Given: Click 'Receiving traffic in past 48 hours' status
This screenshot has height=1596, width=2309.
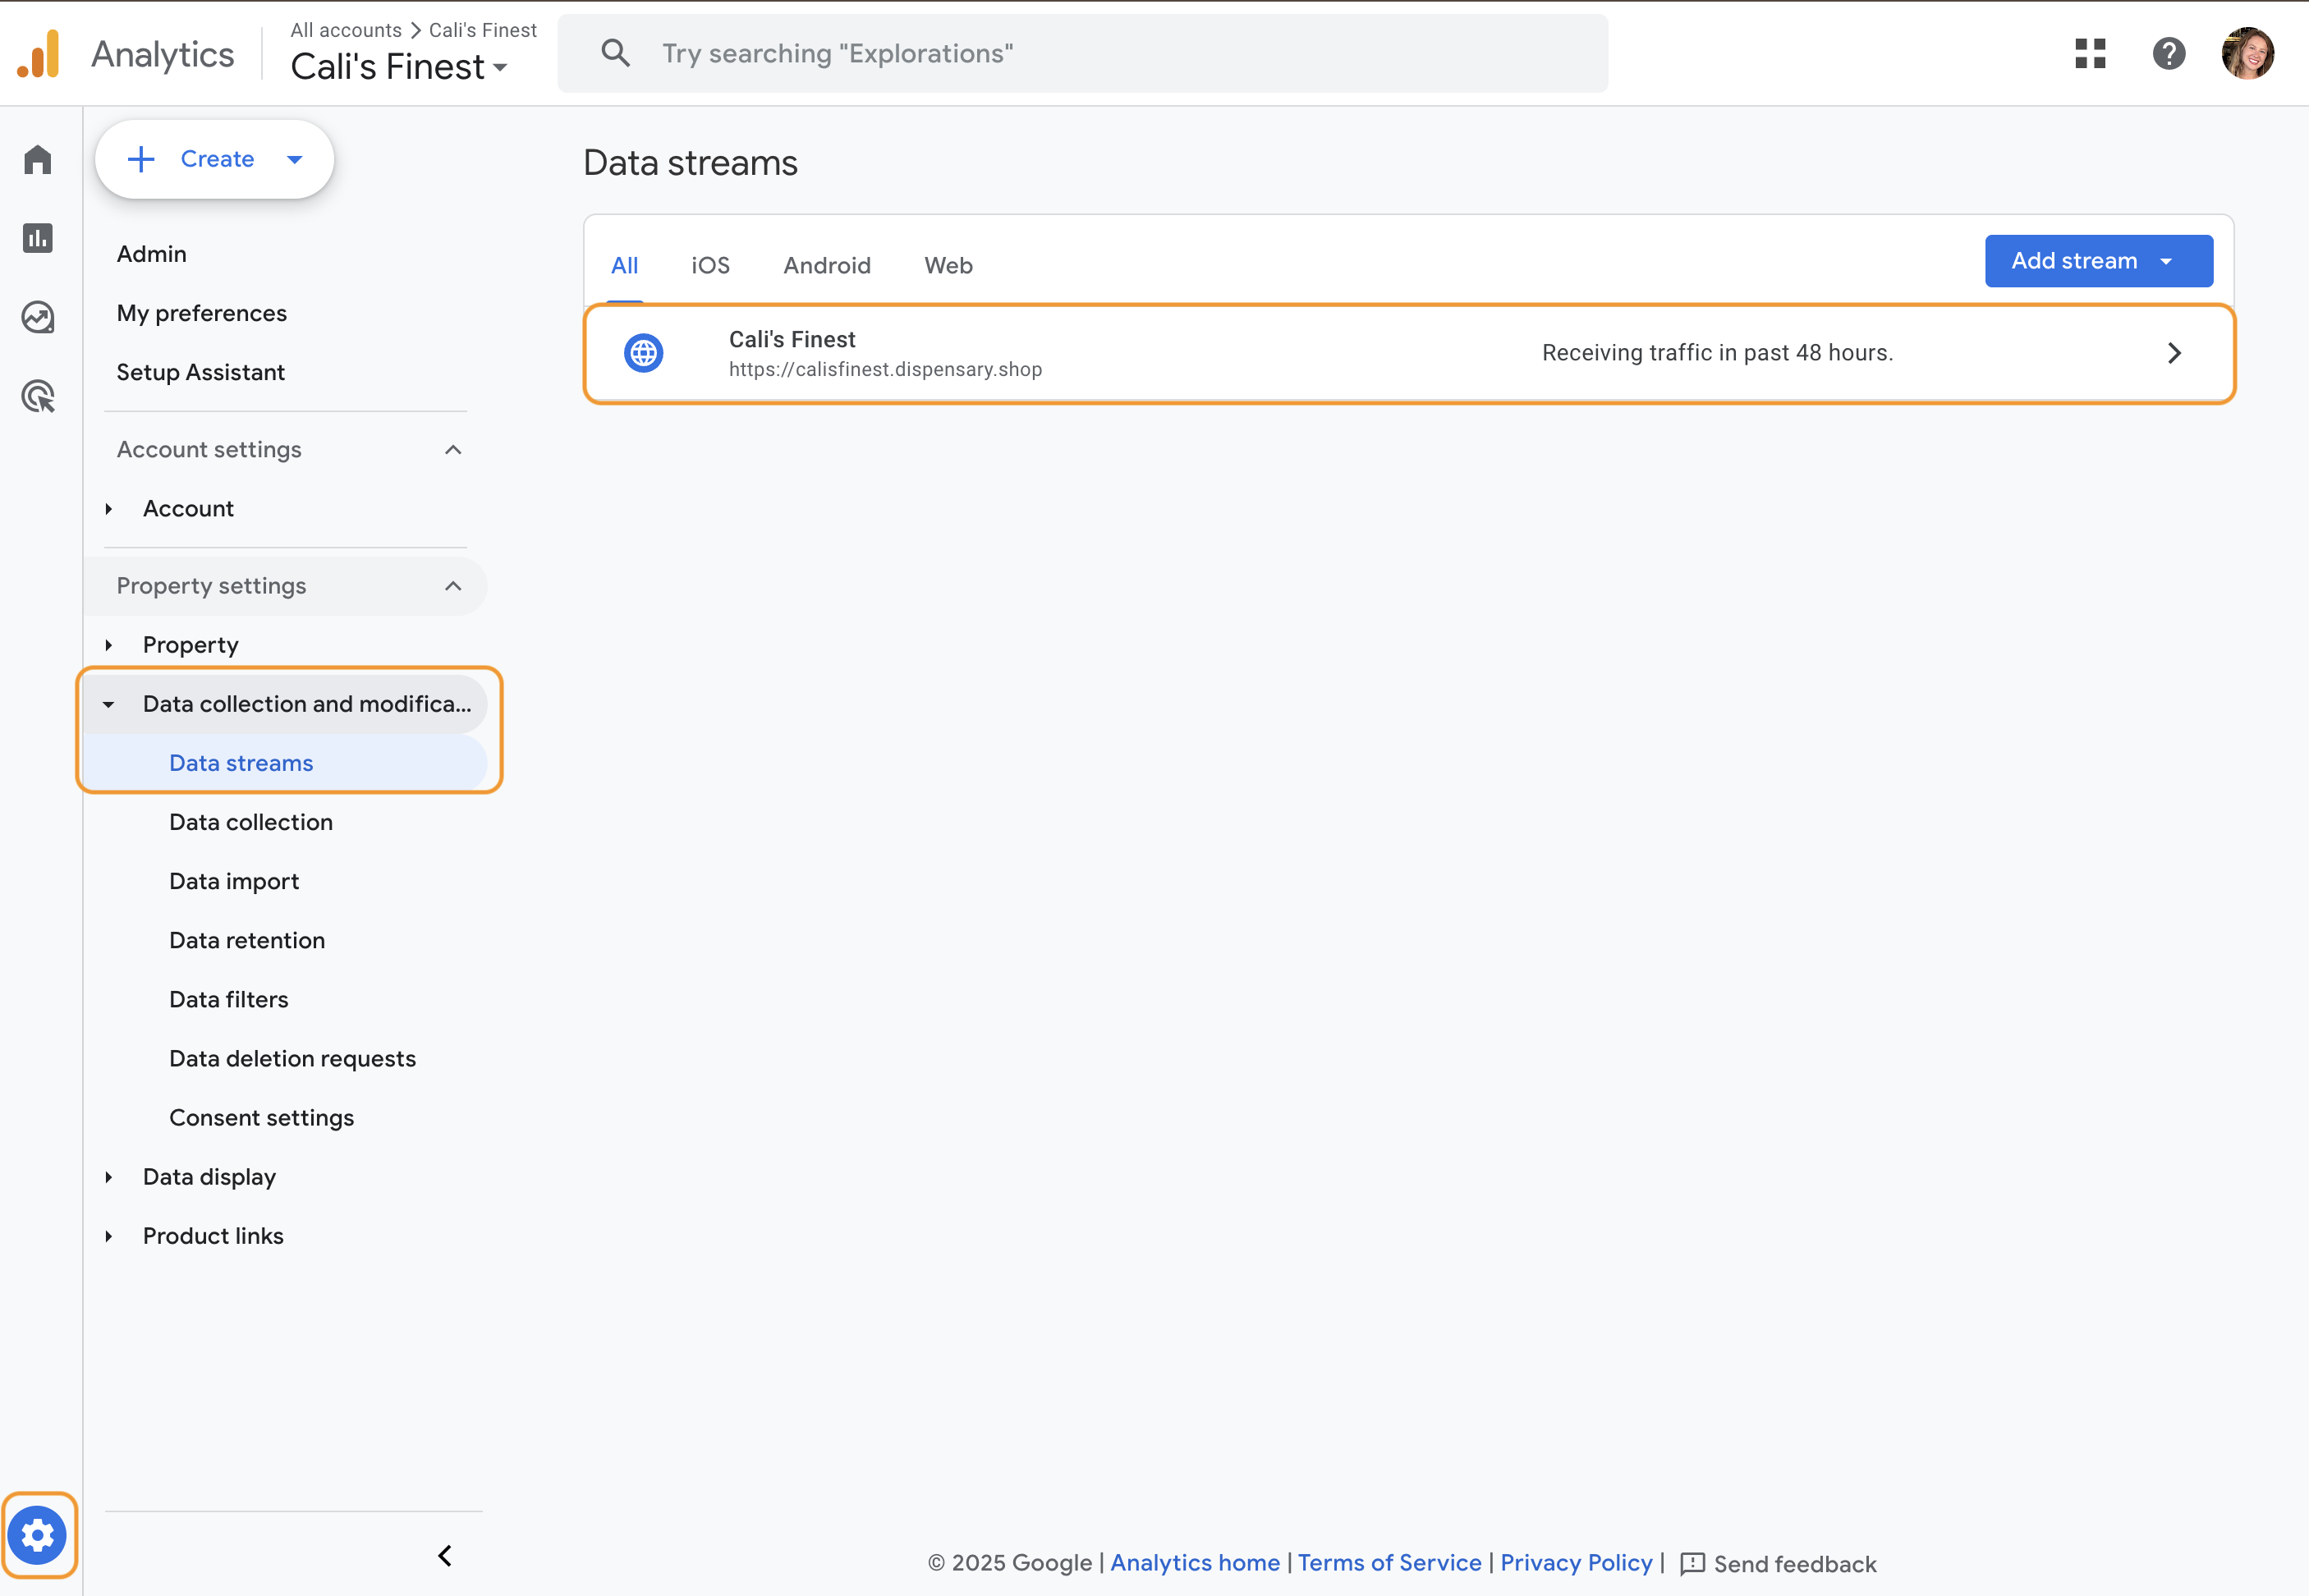Looking at the screenshot, I should [1717, 353].
